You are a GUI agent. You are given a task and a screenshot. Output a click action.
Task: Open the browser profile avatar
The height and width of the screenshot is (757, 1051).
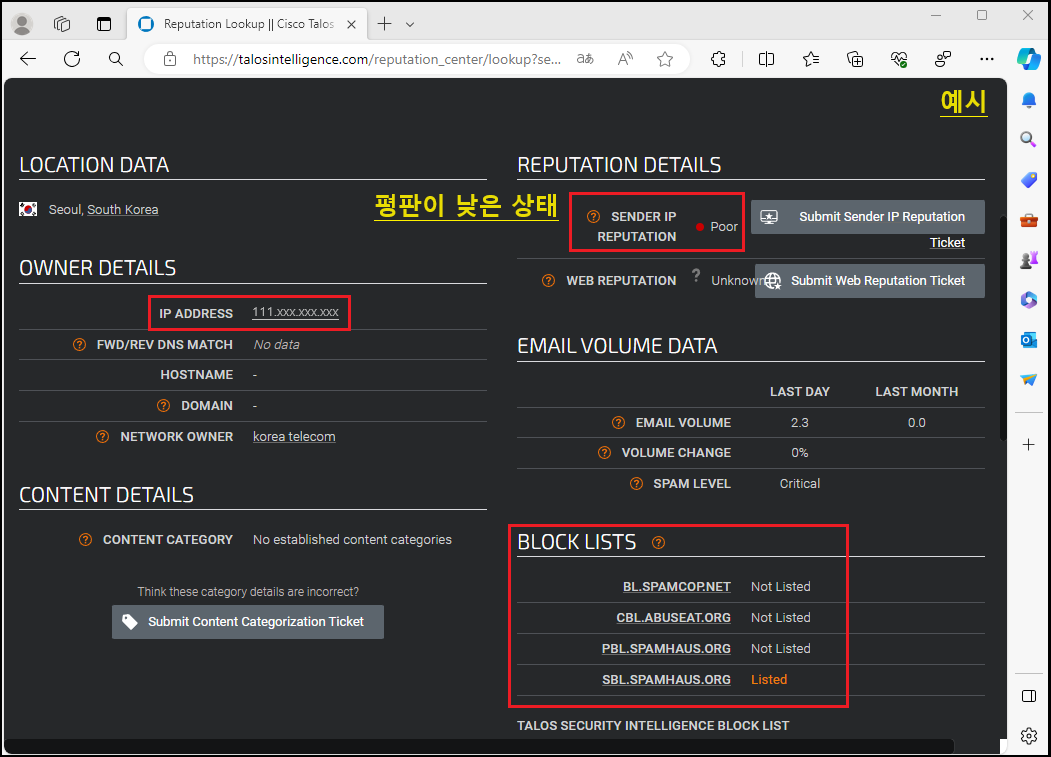(22, 24)
